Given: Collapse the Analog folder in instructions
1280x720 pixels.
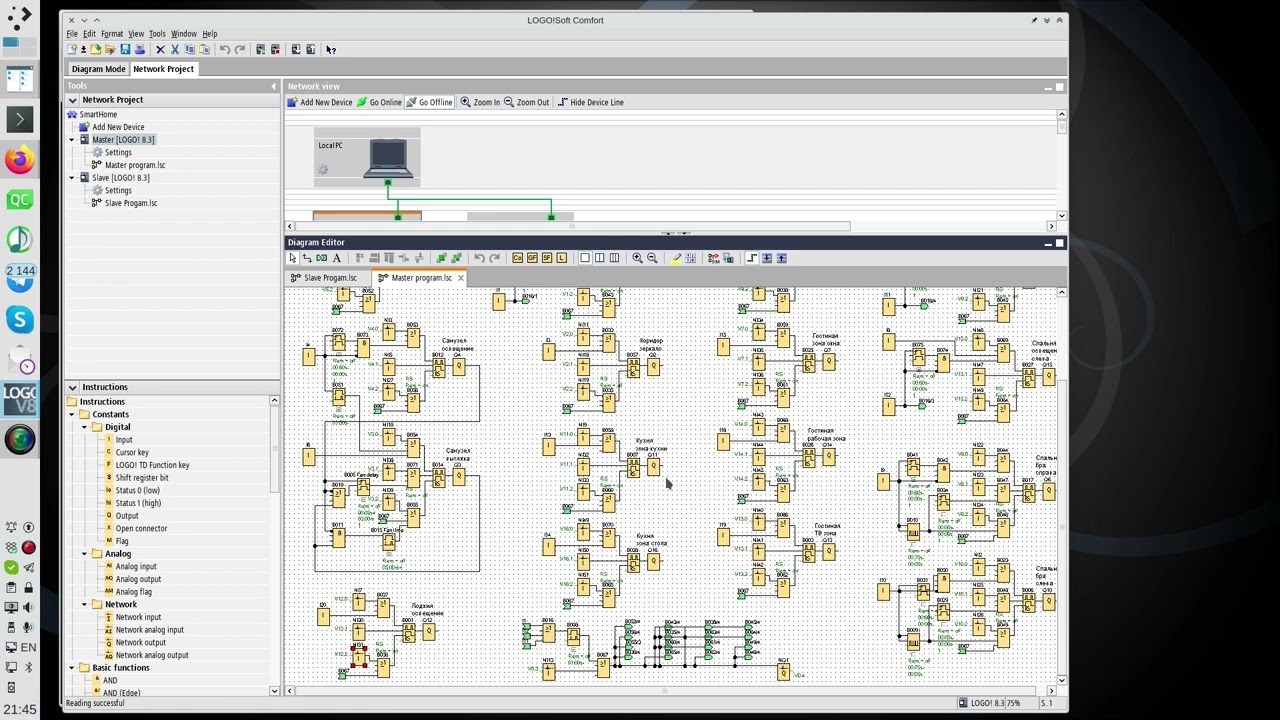Looking at the screenshot, I should tap(85, 554).
